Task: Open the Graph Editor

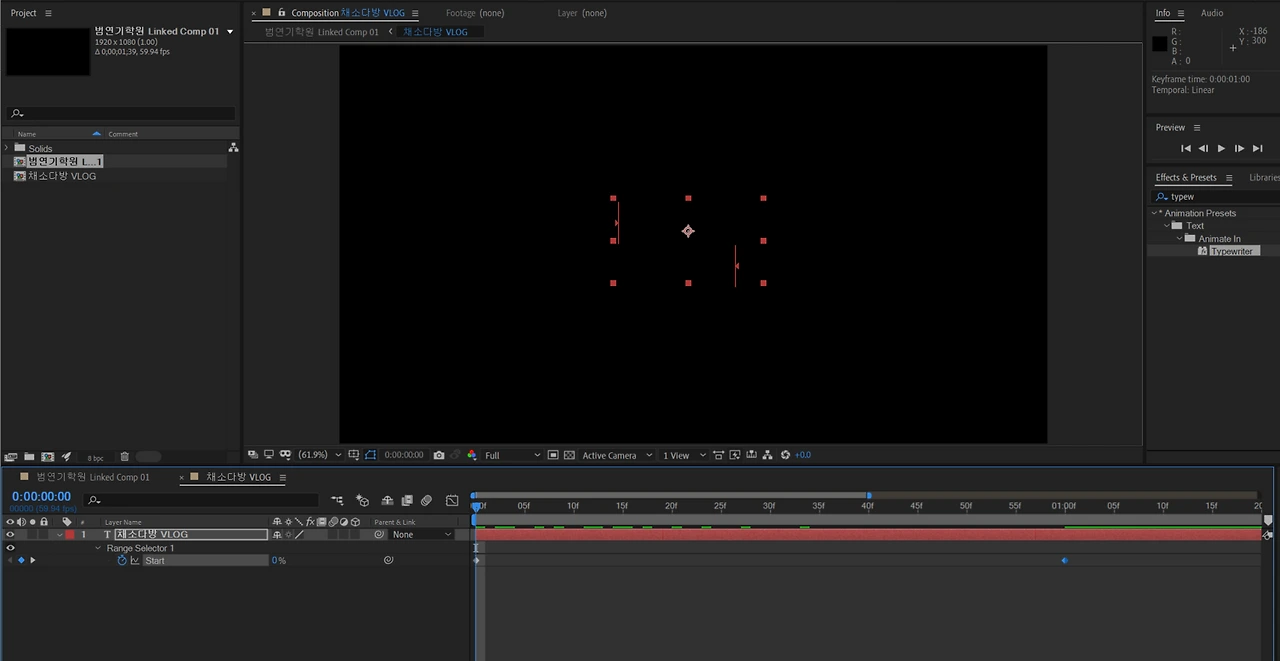Action: pyautogui.click(x=452, y=500)
